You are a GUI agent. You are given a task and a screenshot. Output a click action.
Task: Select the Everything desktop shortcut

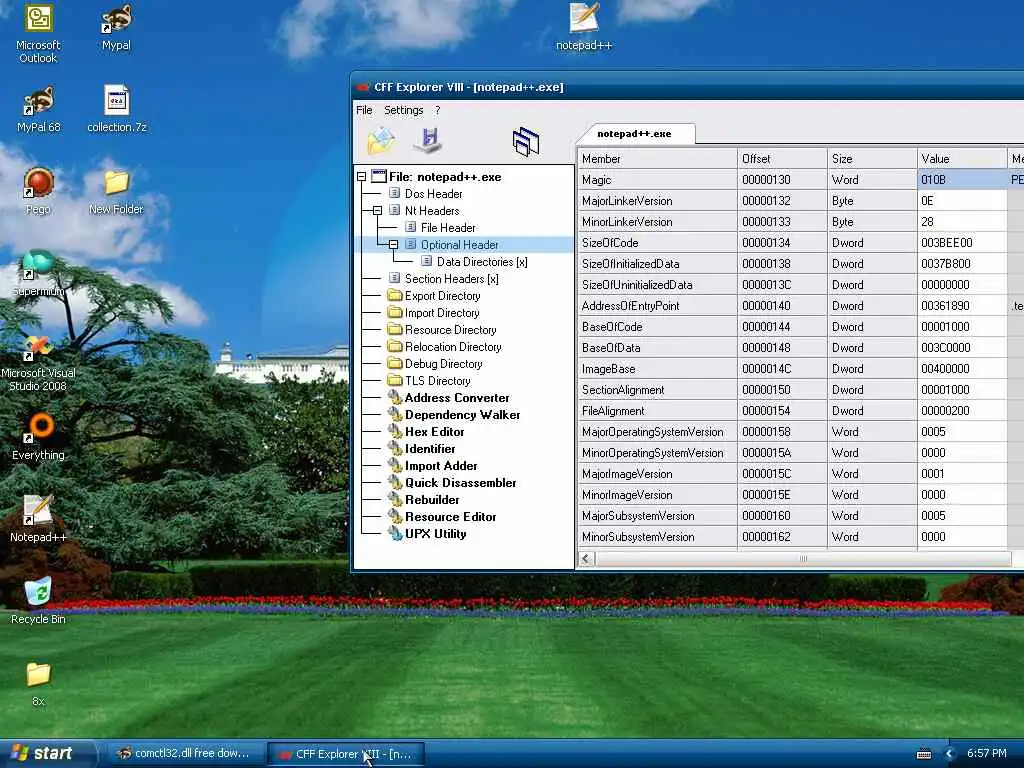38,438
